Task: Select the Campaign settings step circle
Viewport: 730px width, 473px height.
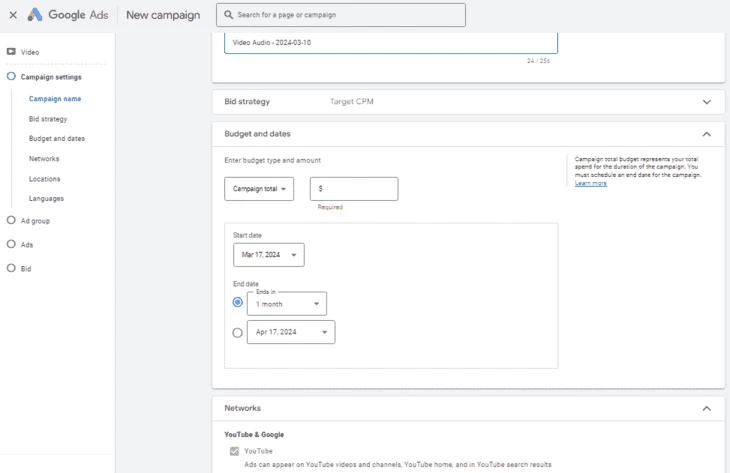Action: click(x=11, y=76)
